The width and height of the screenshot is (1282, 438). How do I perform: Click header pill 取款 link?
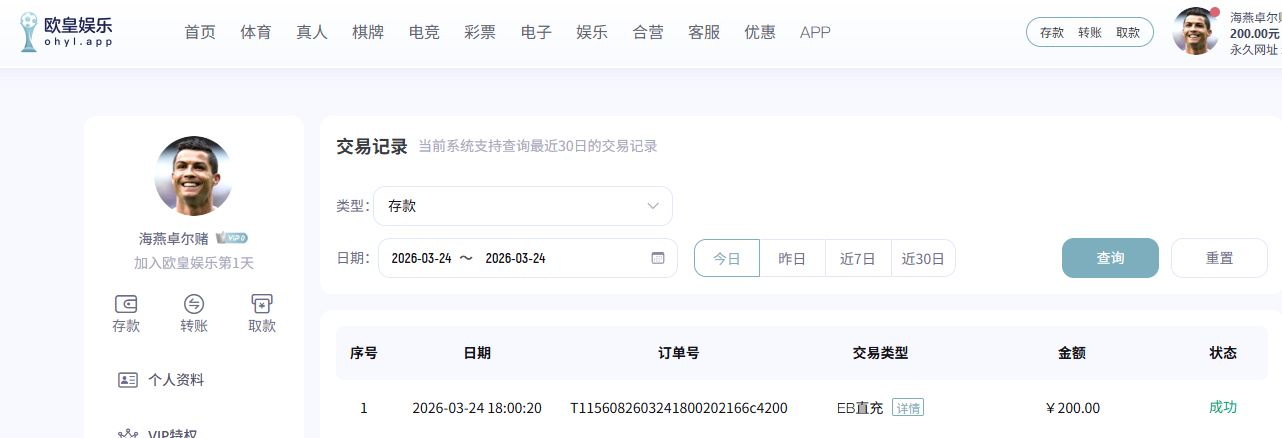[x=1128, y=32]
